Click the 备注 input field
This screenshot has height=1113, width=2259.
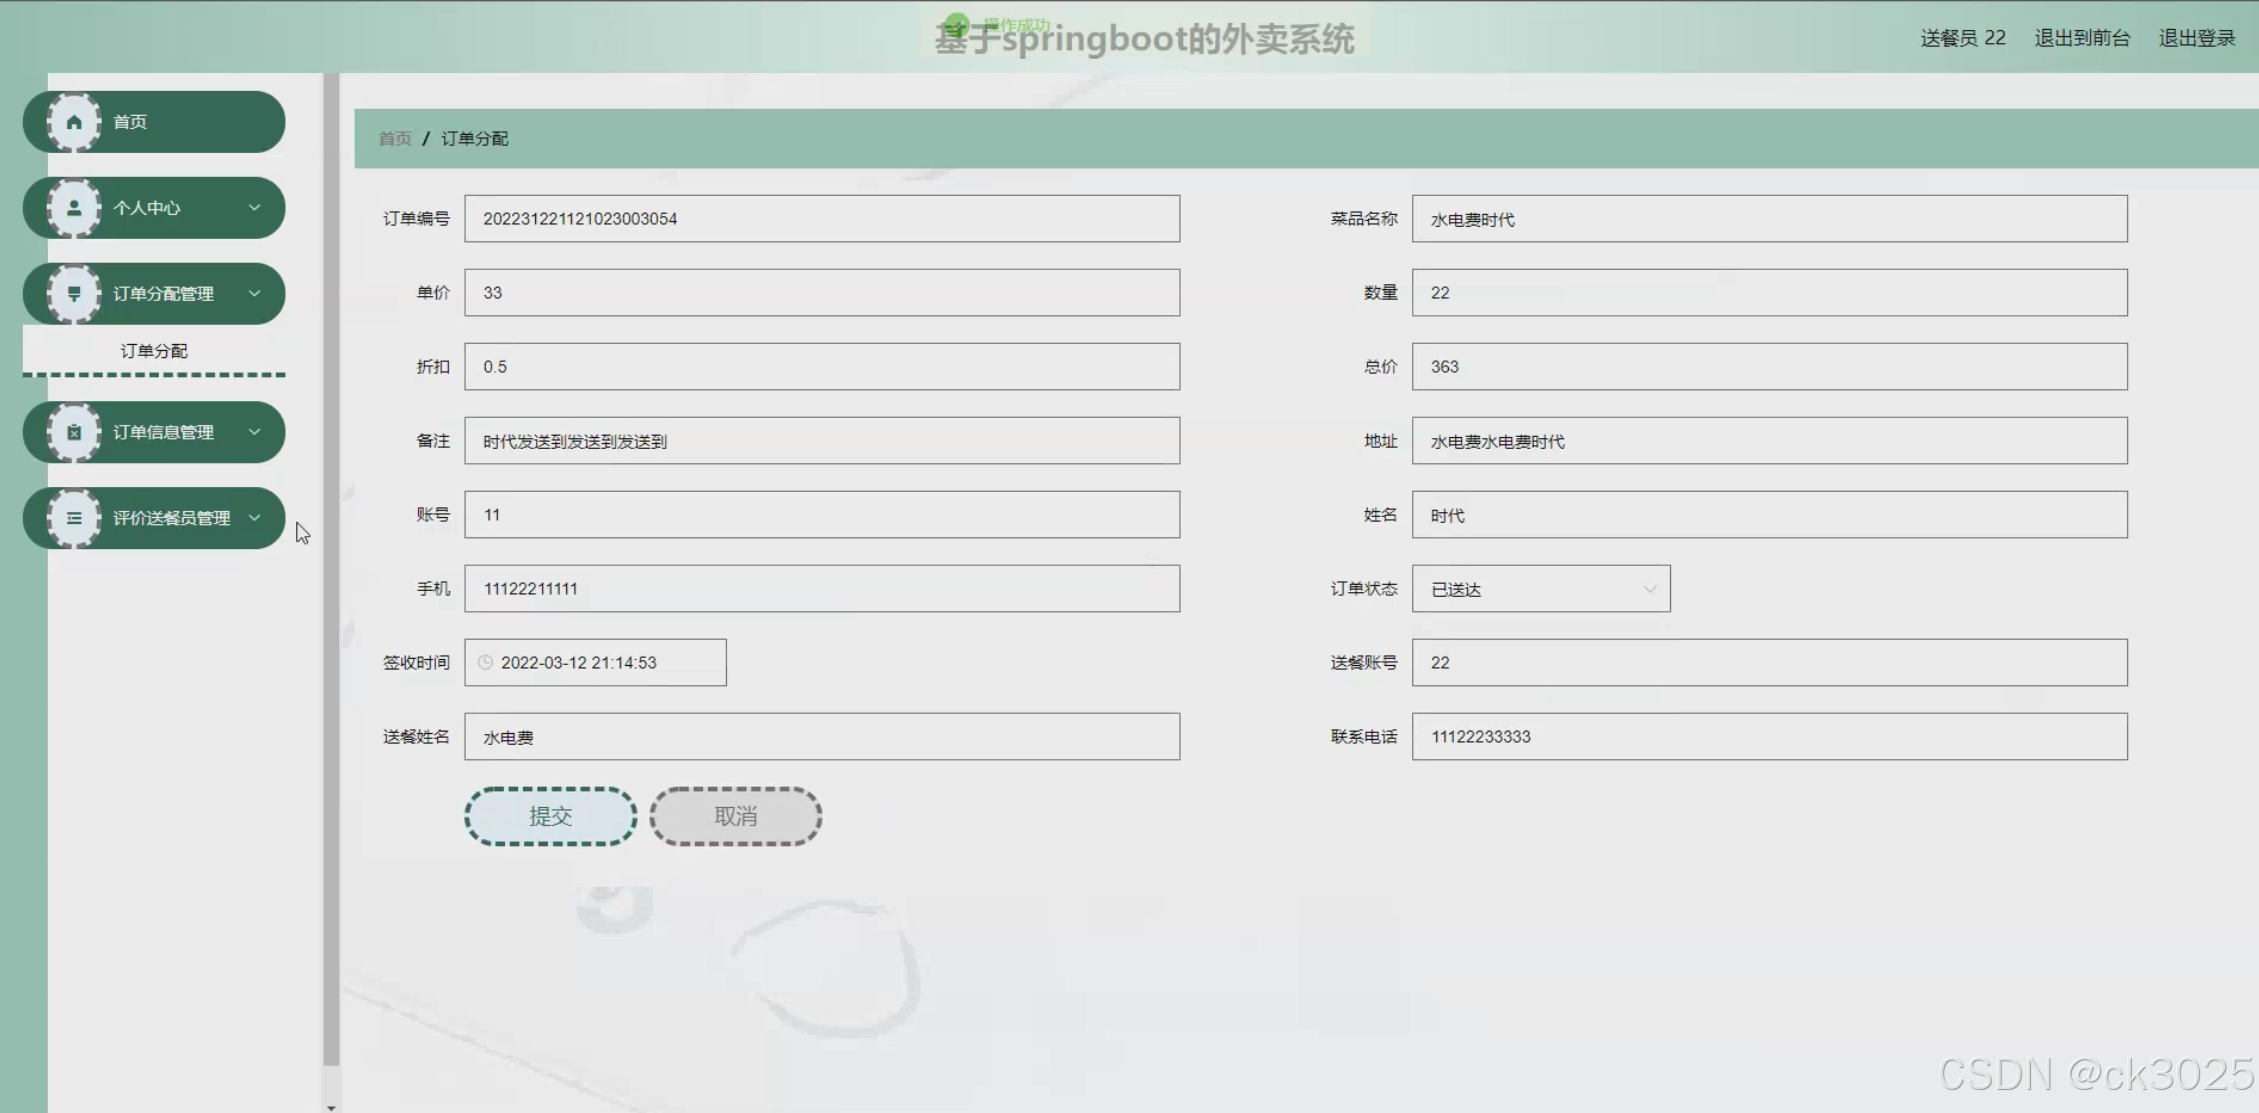pyautogui.click(x=821, y=441)
